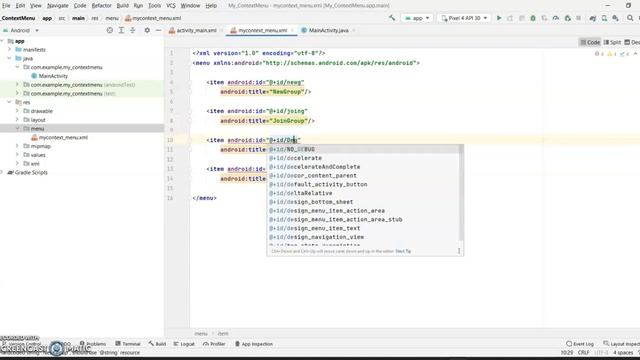The height and width of the screenshot is (360, 640).
Task: Open the completion popup three-dot options
Action: [x=459, y=251]
